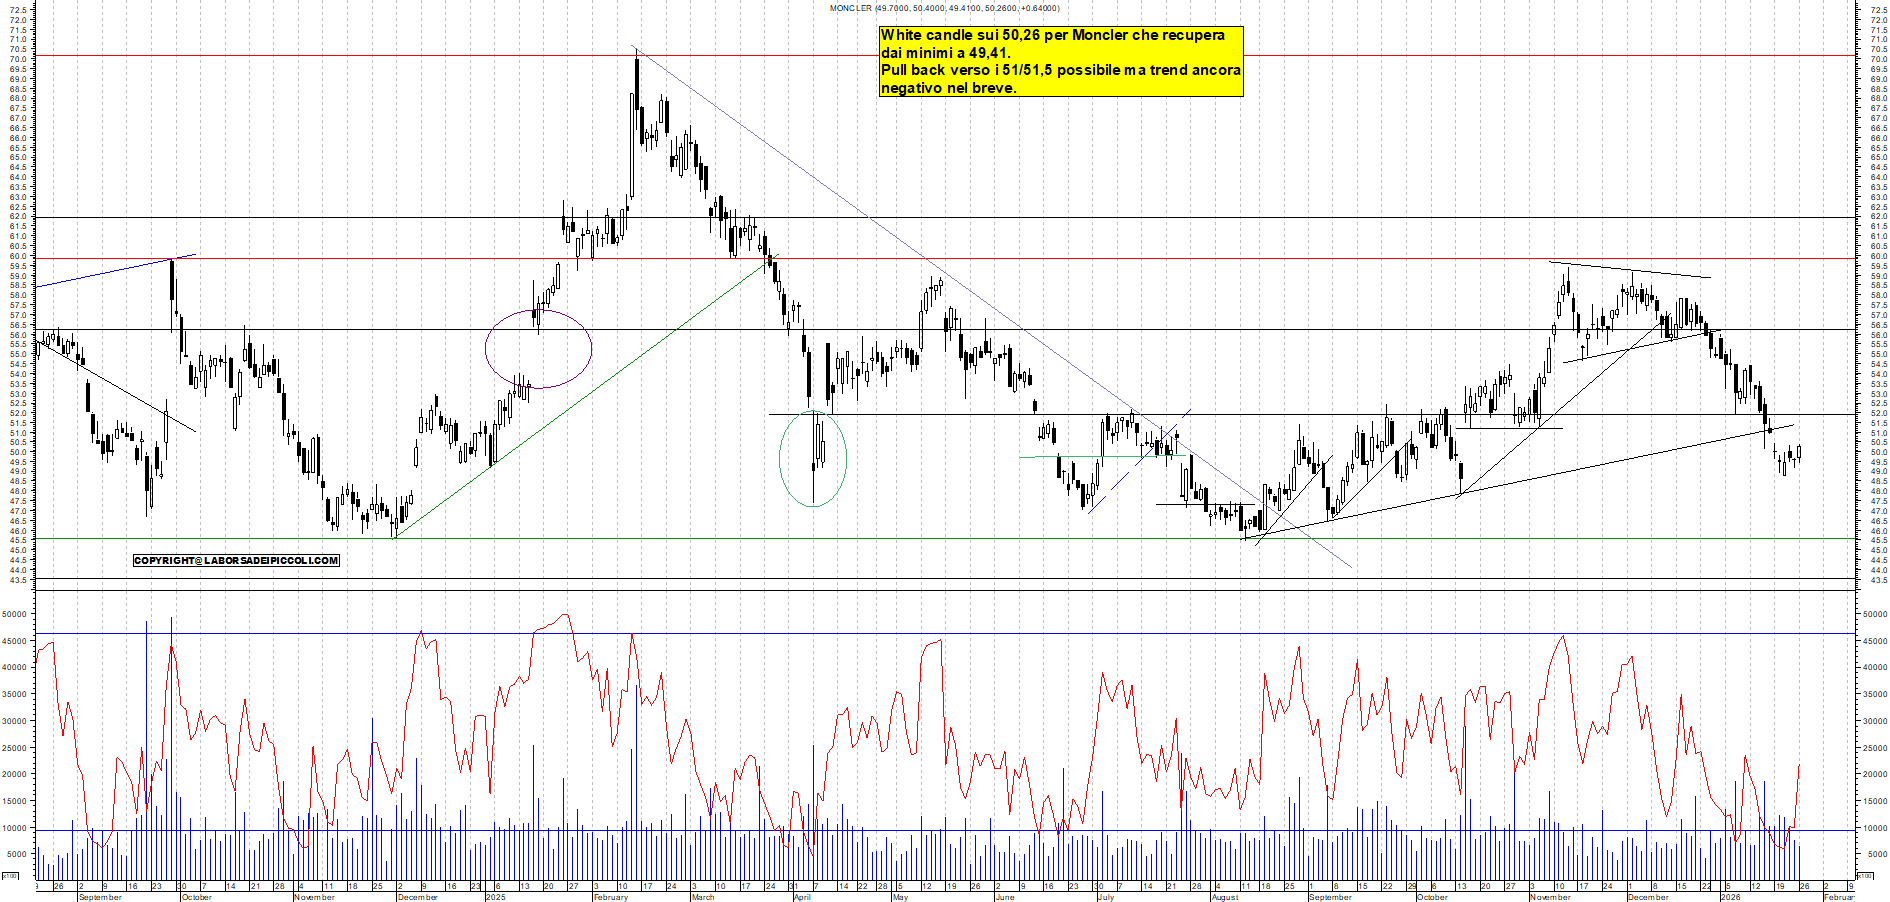Viewport: 1890px width, 902px height.
Task: Click the 2025 label on the time axis
Action: (x=495, y=897)
